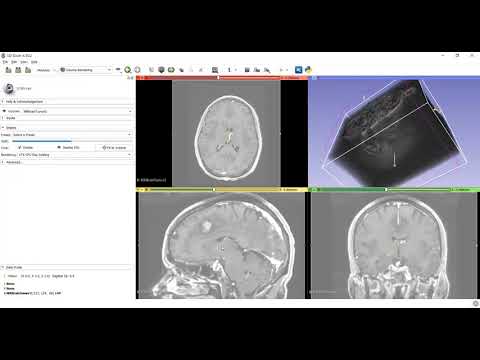The width and height of the screenshot is (480, 360).
Task: Open the Python Interactor icon
Action: [x=308, y=70]
